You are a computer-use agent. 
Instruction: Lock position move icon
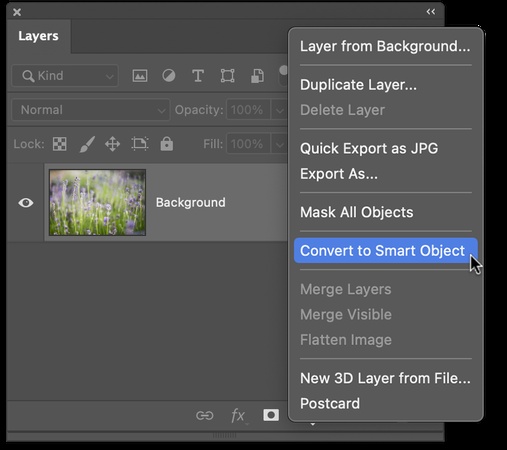click(112, 144)
